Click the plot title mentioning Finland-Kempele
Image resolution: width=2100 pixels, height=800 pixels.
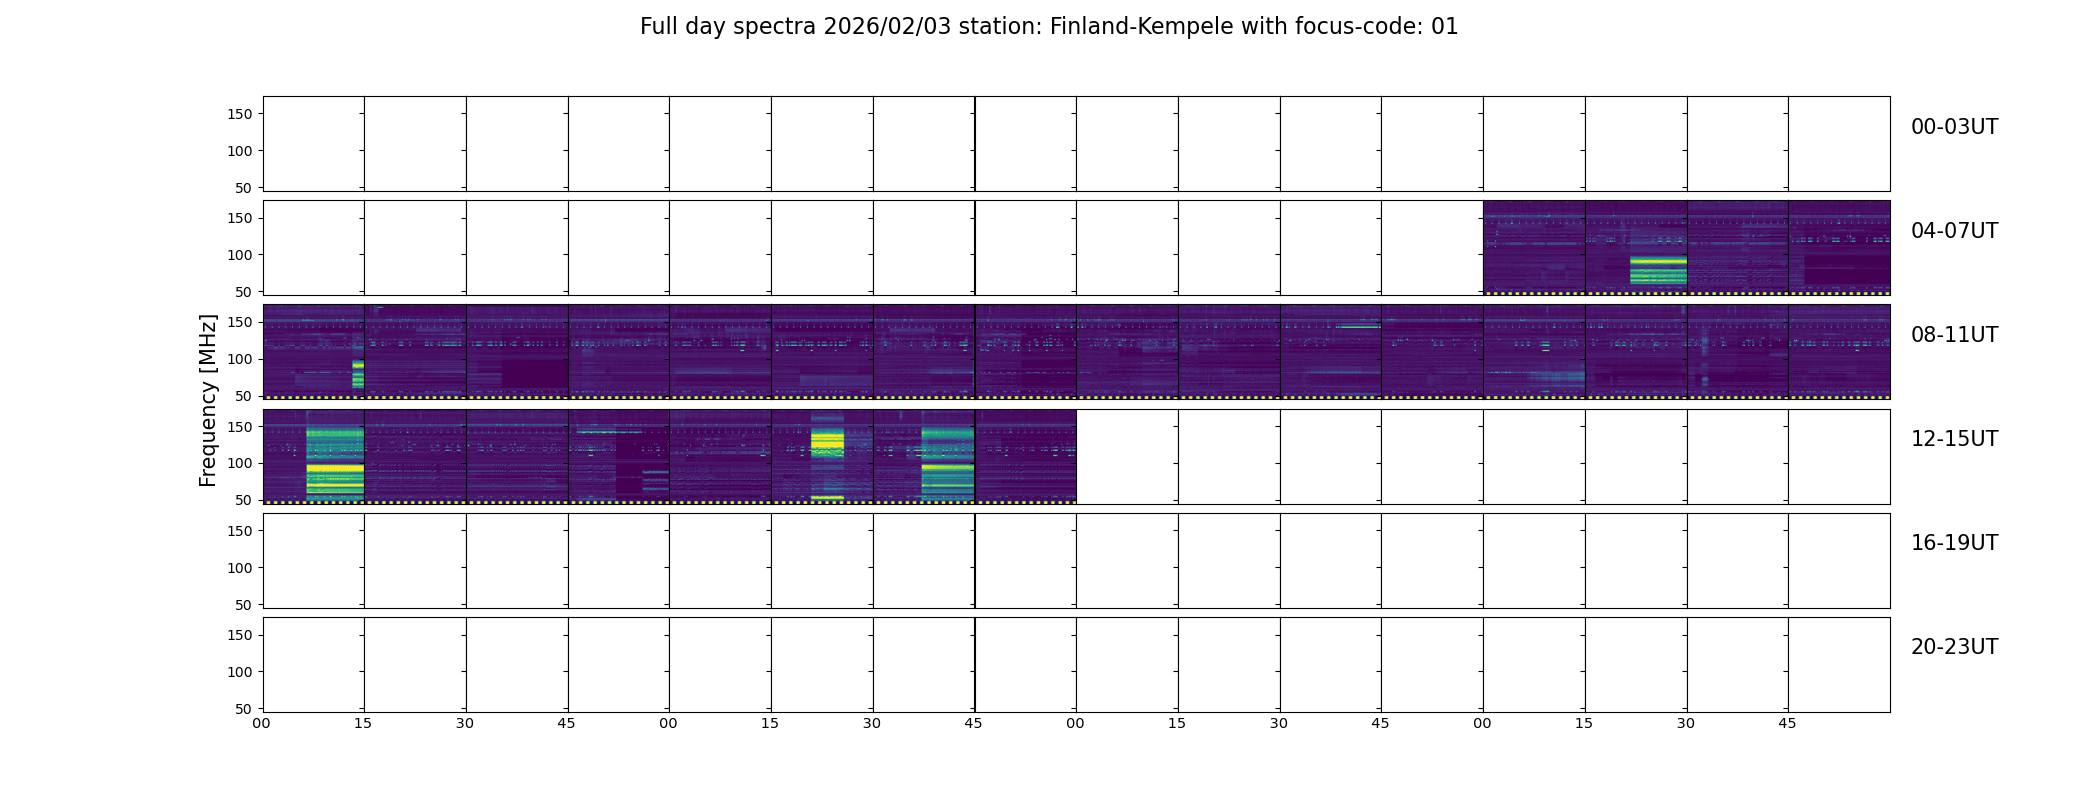(1049, 27)
